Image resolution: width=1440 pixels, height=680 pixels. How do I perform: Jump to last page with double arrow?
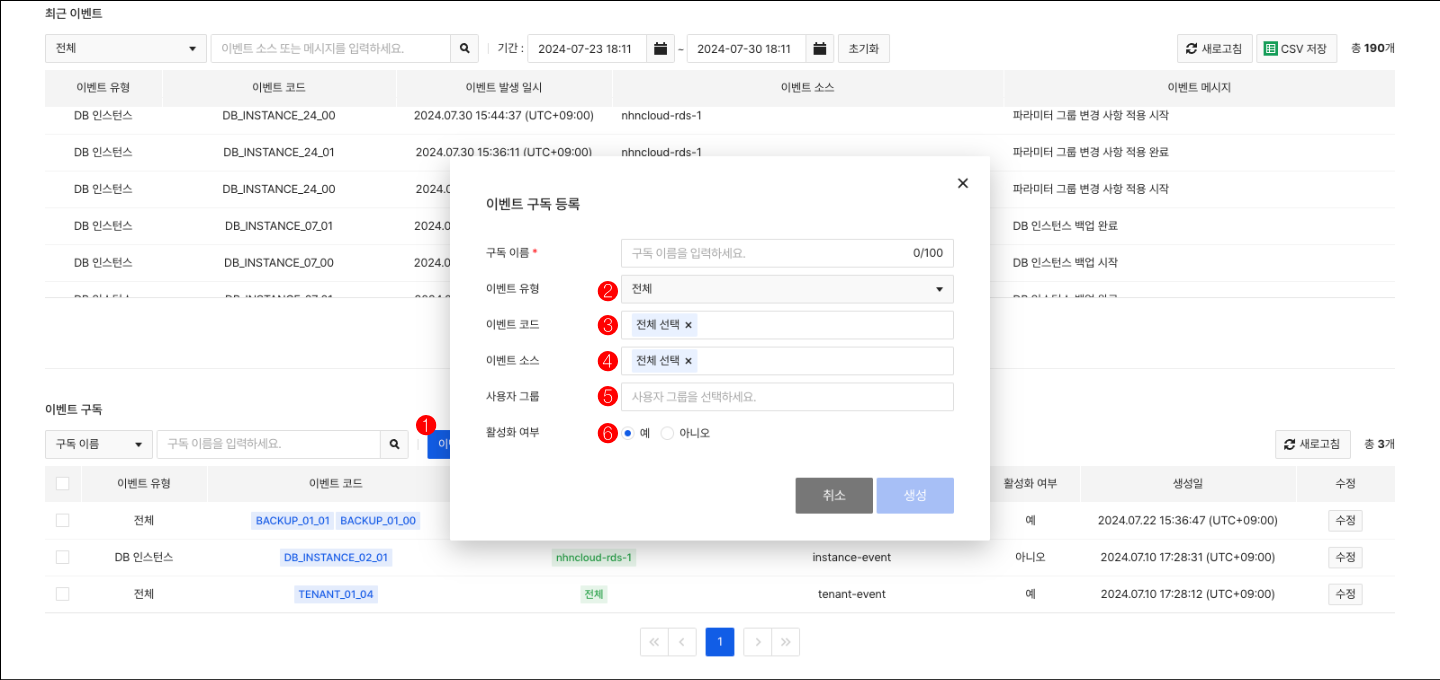pos(786,642)
